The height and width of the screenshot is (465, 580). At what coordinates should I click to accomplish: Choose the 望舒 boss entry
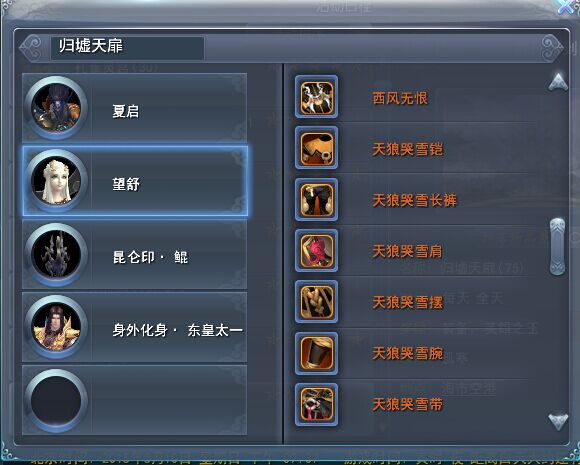[x=135, y=181]
